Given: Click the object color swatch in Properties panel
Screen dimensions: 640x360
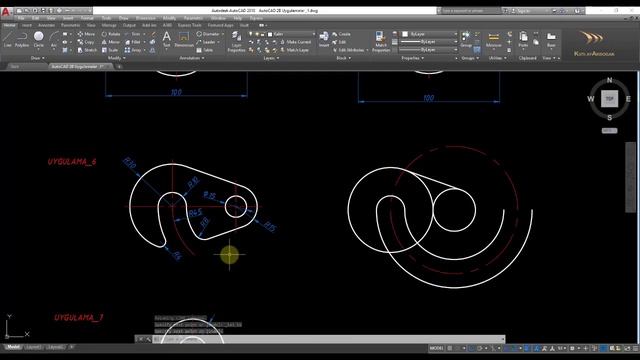Looking at the screenshot, I should coord(405,34).
